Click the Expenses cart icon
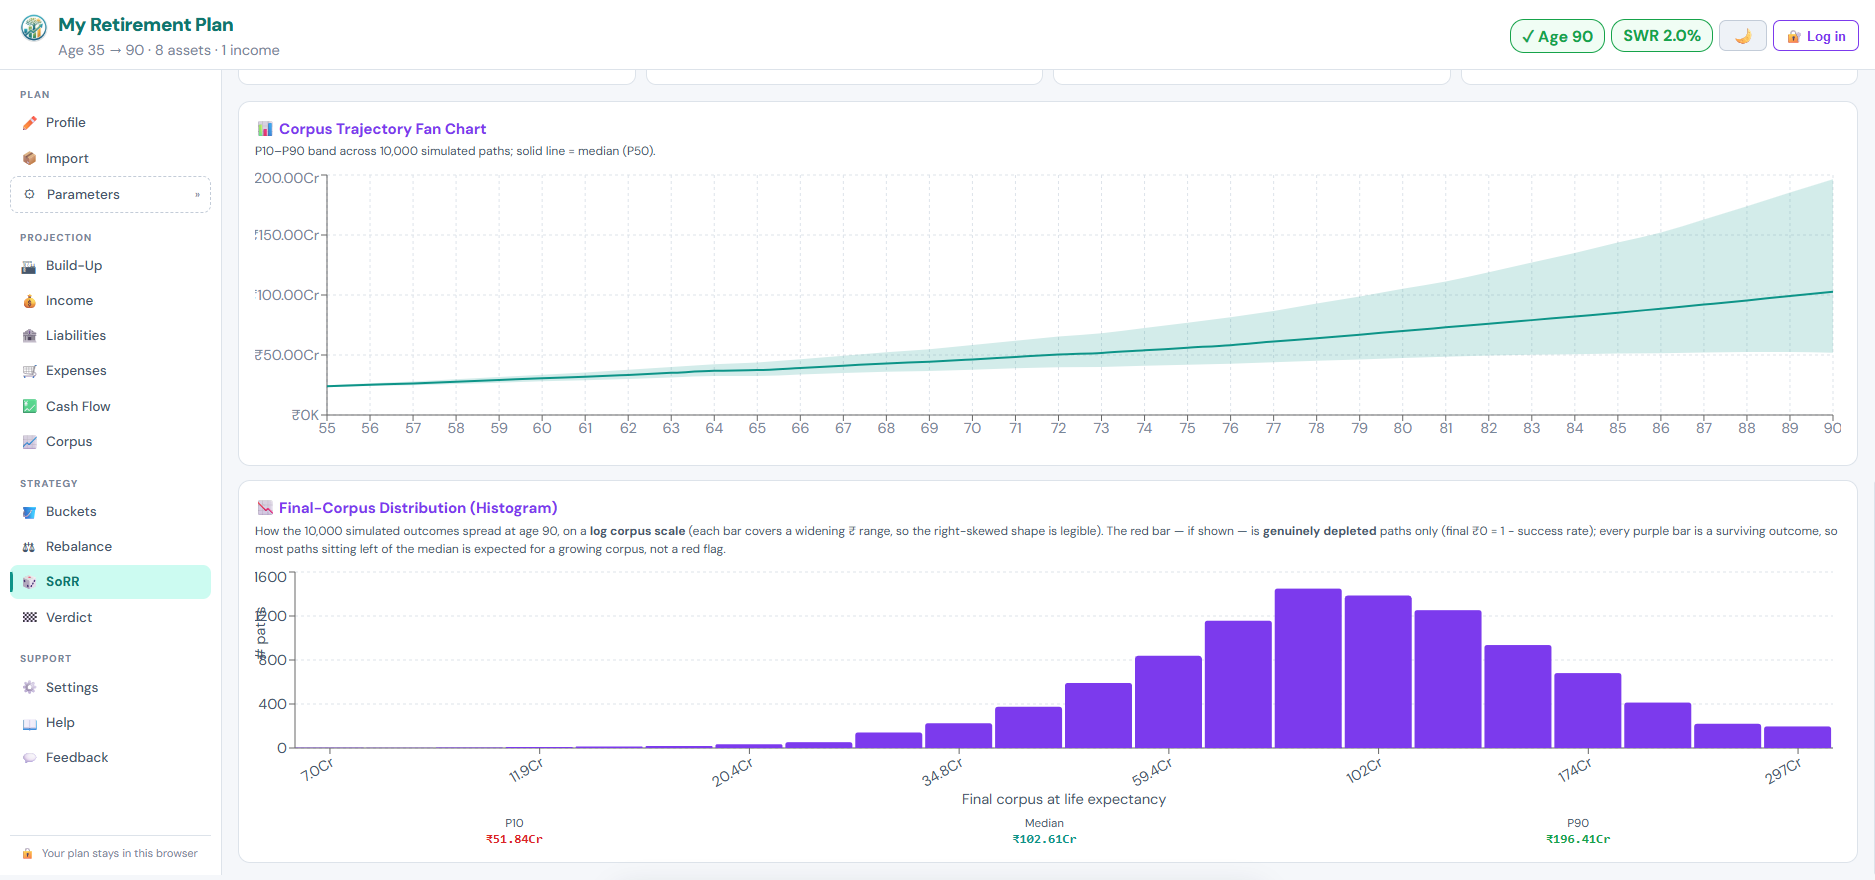 click(x=30, y=371)
